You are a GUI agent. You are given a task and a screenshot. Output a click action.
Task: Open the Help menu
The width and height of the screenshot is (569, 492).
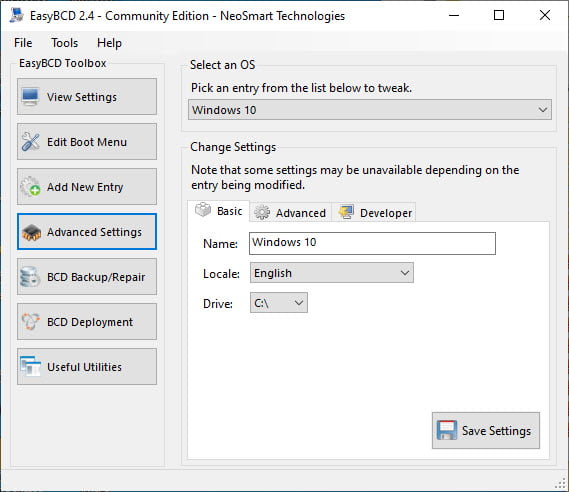109,43
